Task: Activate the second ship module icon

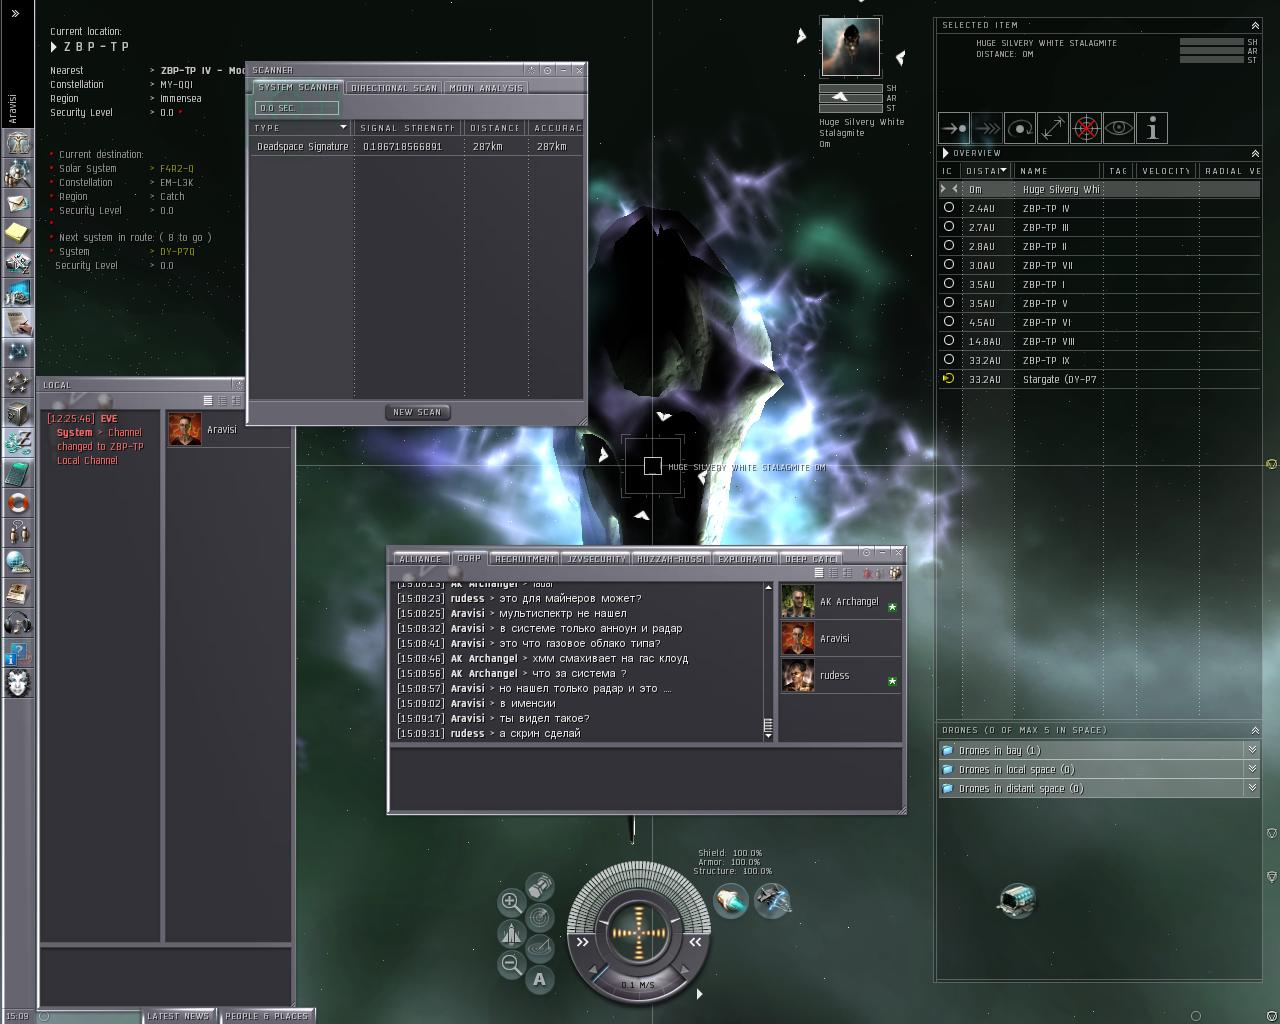Action: [772, 901]
